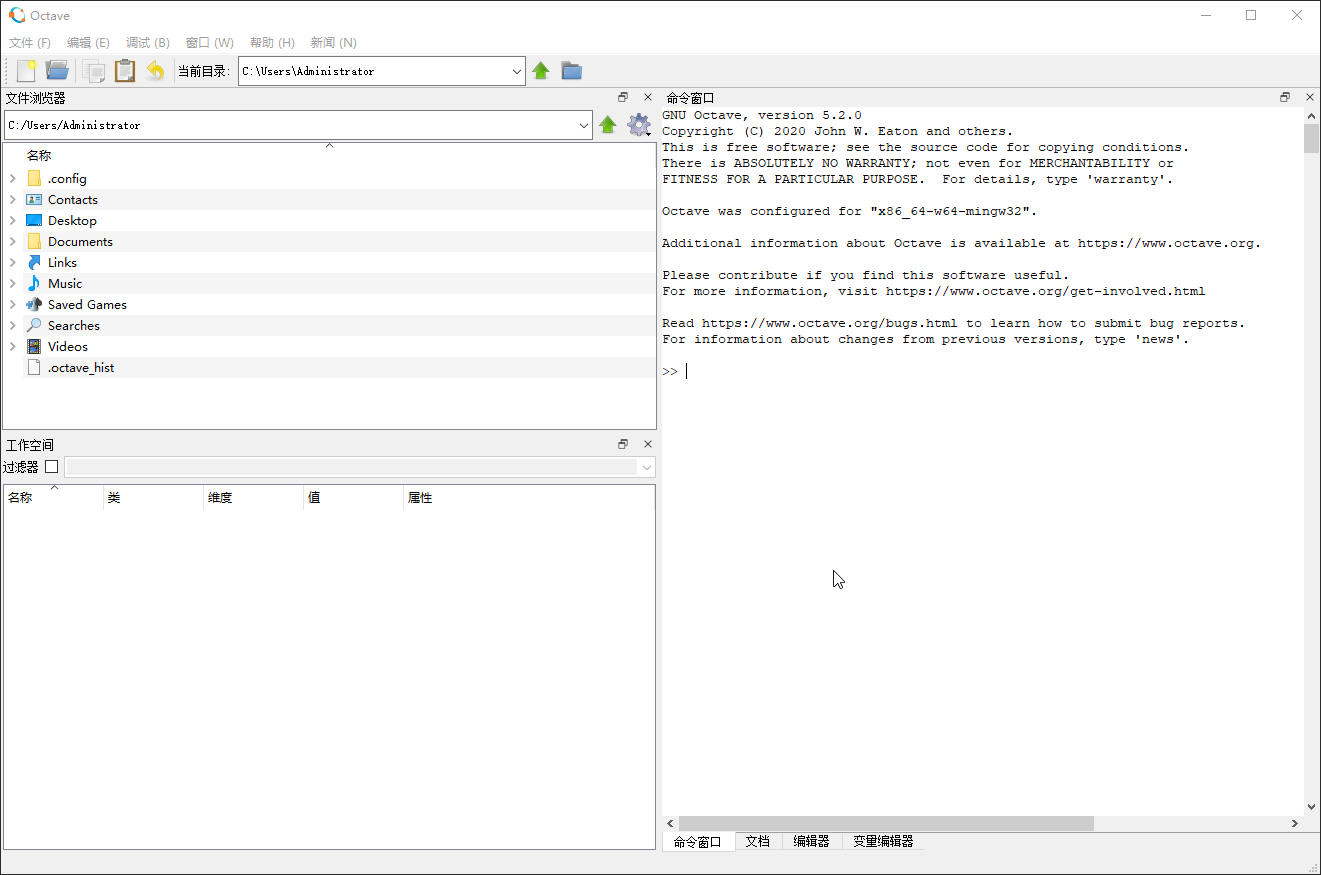Click the Undo arrow icon
This screenshot has height=875, width=1321.
pyautogui.click(x=155, y=71)
